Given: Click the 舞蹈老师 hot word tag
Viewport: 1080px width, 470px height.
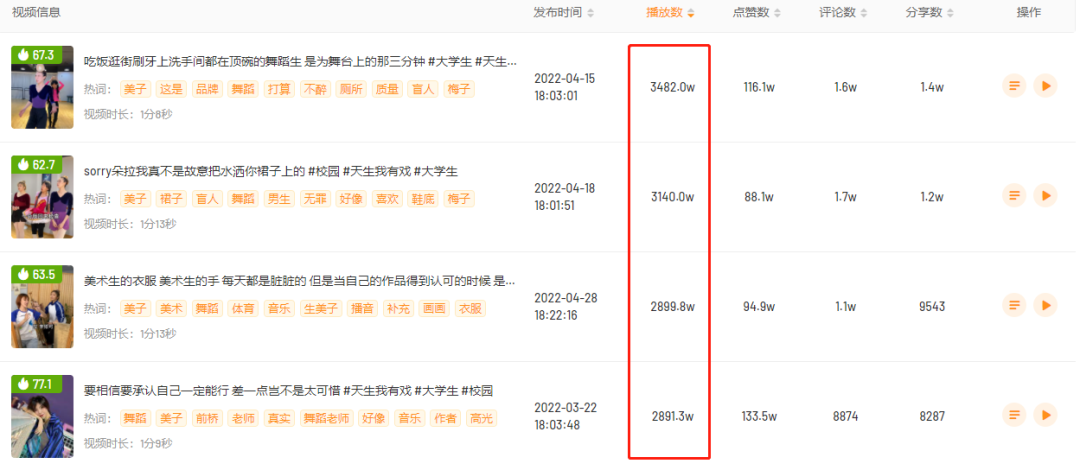Looking at the screenshot, I should click(x=326, y=418).
